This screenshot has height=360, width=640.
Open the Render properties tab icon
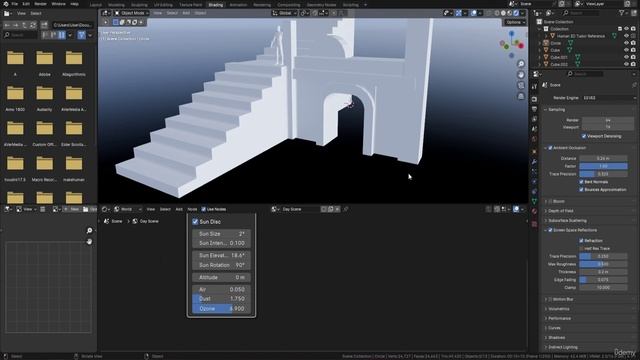[534, 99]
